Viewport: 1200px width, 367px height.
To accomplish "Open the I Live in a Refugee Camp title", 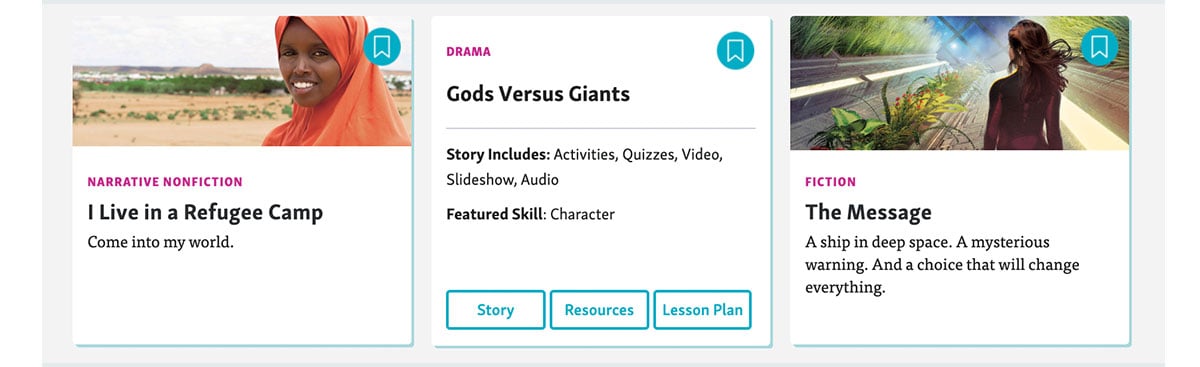I will click(205, 212).
